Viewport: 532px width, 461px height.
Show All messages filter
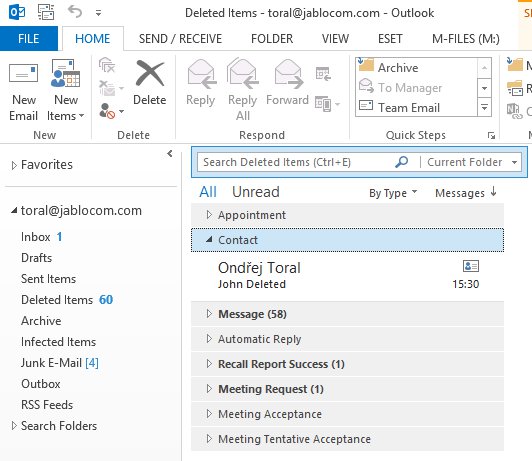(x=208, y=192)
